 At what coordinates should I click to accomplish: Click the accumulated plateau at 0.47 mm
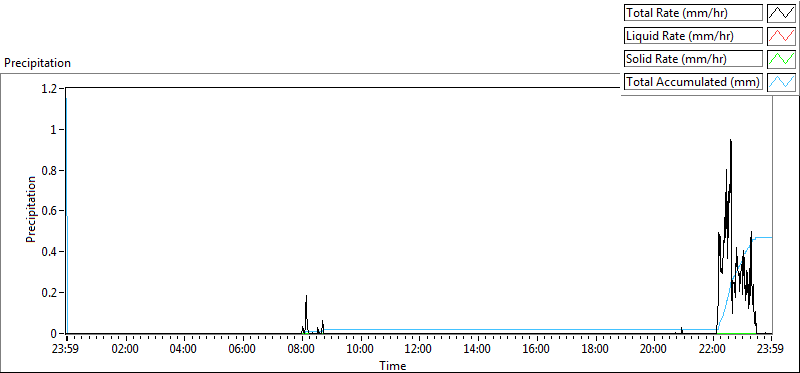(764, 237)
